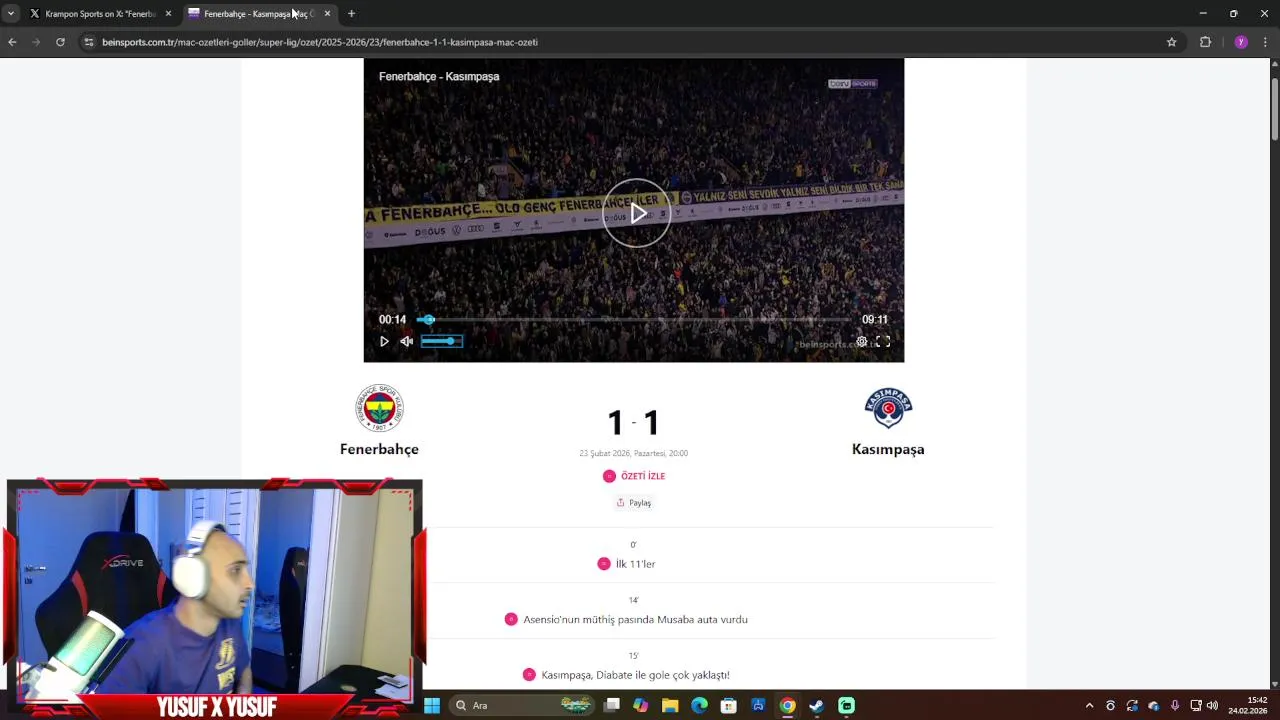This screenshot has width=1280, height=720.
Task: Seek along the video progress bar
Action: tap(633, 320)
